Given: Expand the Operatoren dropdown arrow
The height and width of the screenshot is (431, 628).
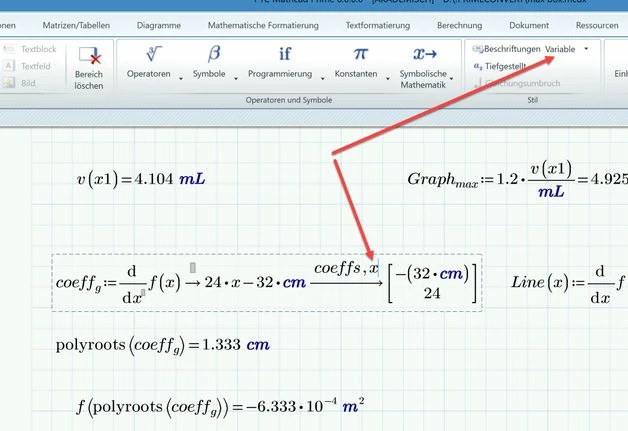Looking at the screenshot, I should point(181,79).
